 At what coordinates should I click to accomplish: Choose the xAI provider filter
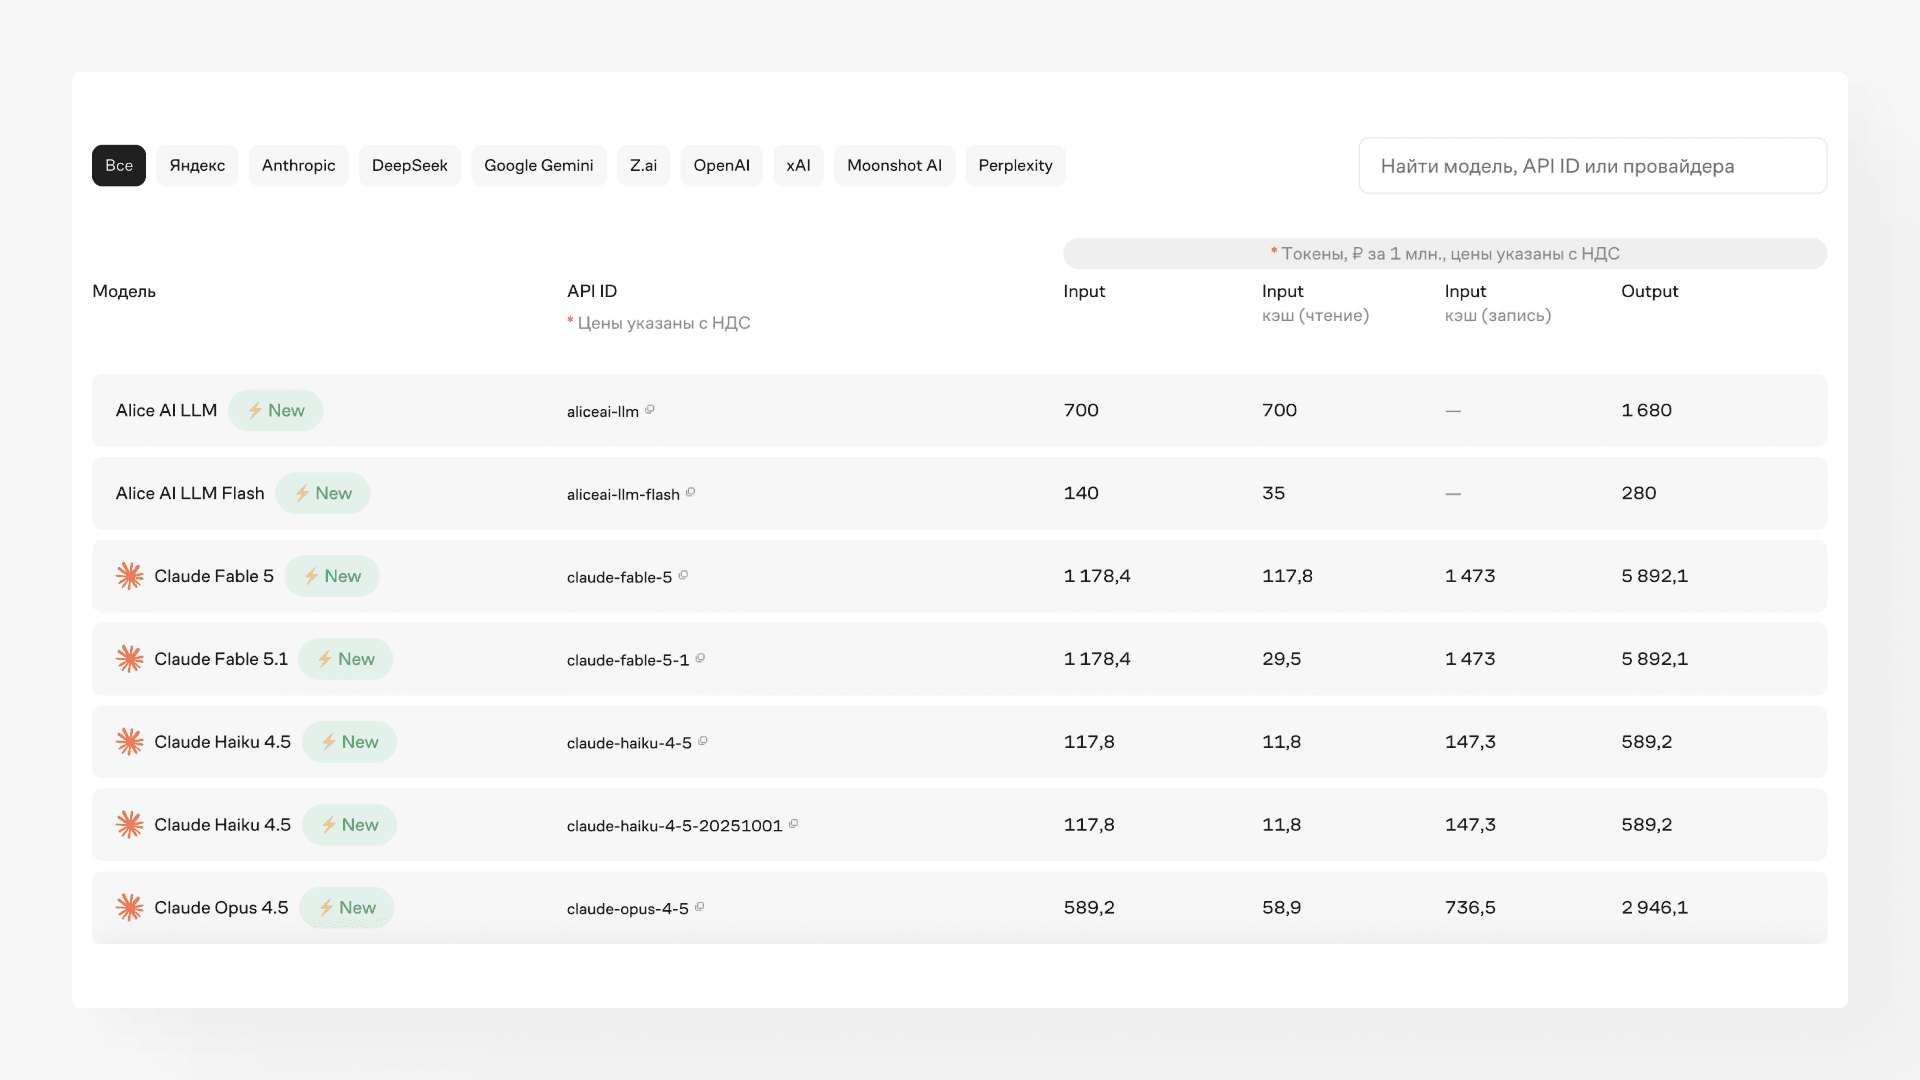tap(798, 166)
